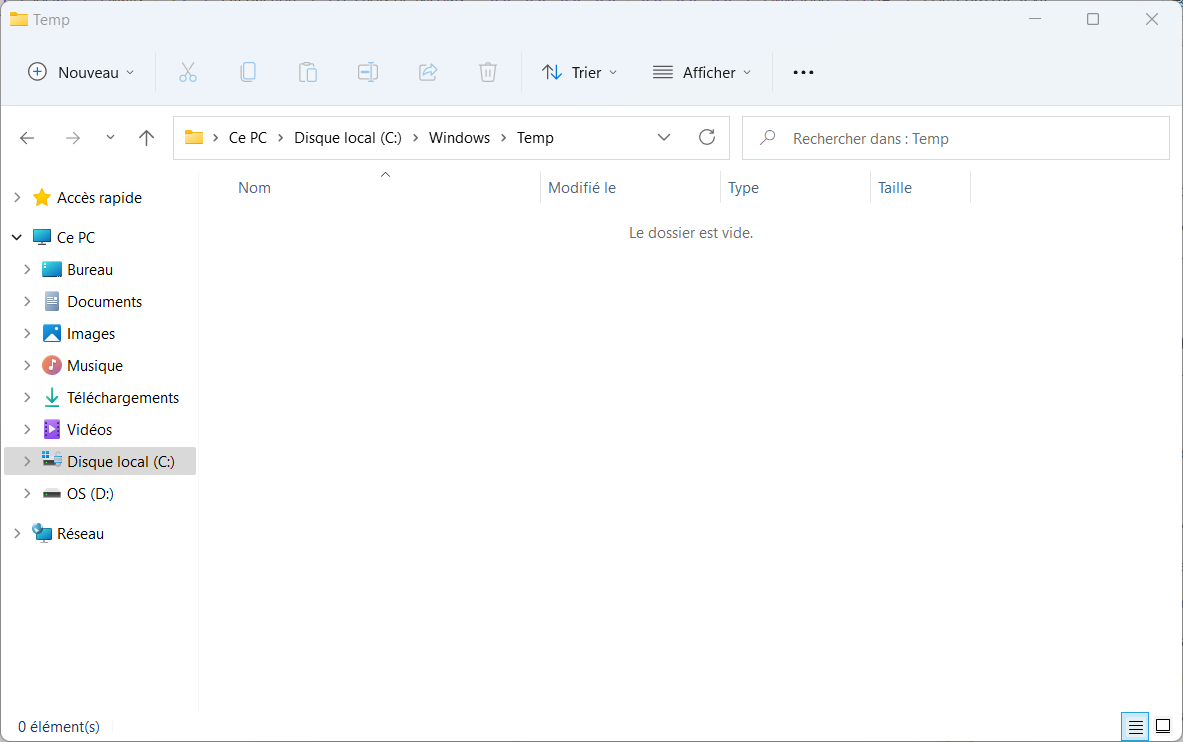Open the Trier sort menu
Screen dimensions: 1183x742
pos(579,72)
